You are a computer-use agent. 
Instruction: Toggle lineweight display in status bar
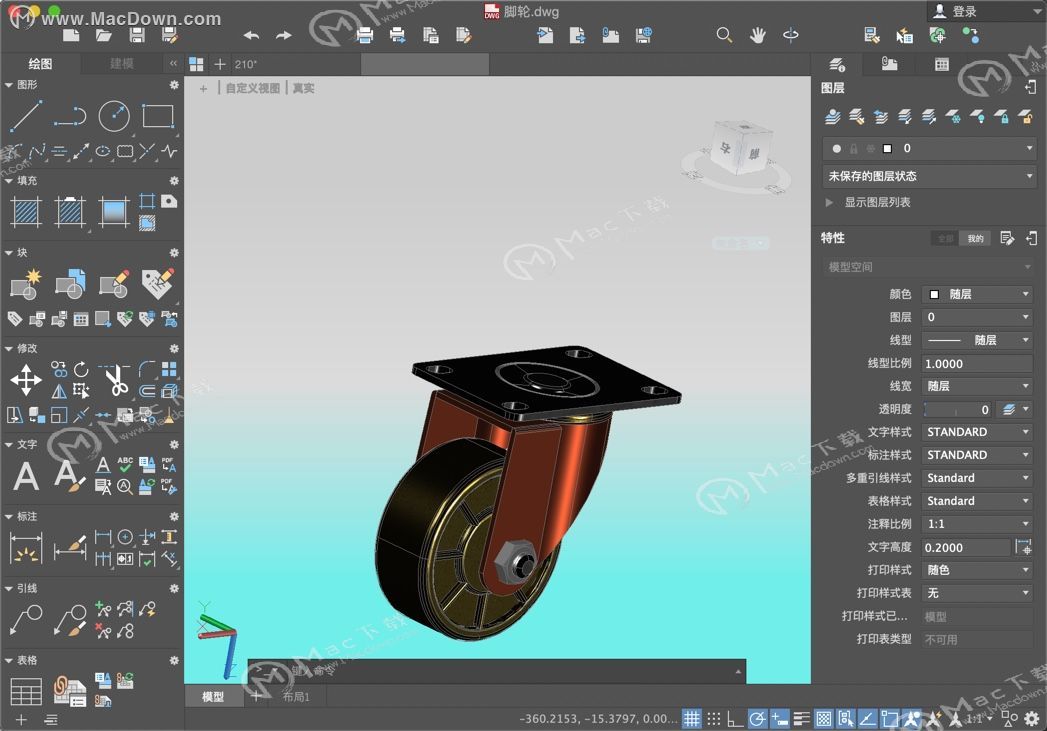coord(801,719)
